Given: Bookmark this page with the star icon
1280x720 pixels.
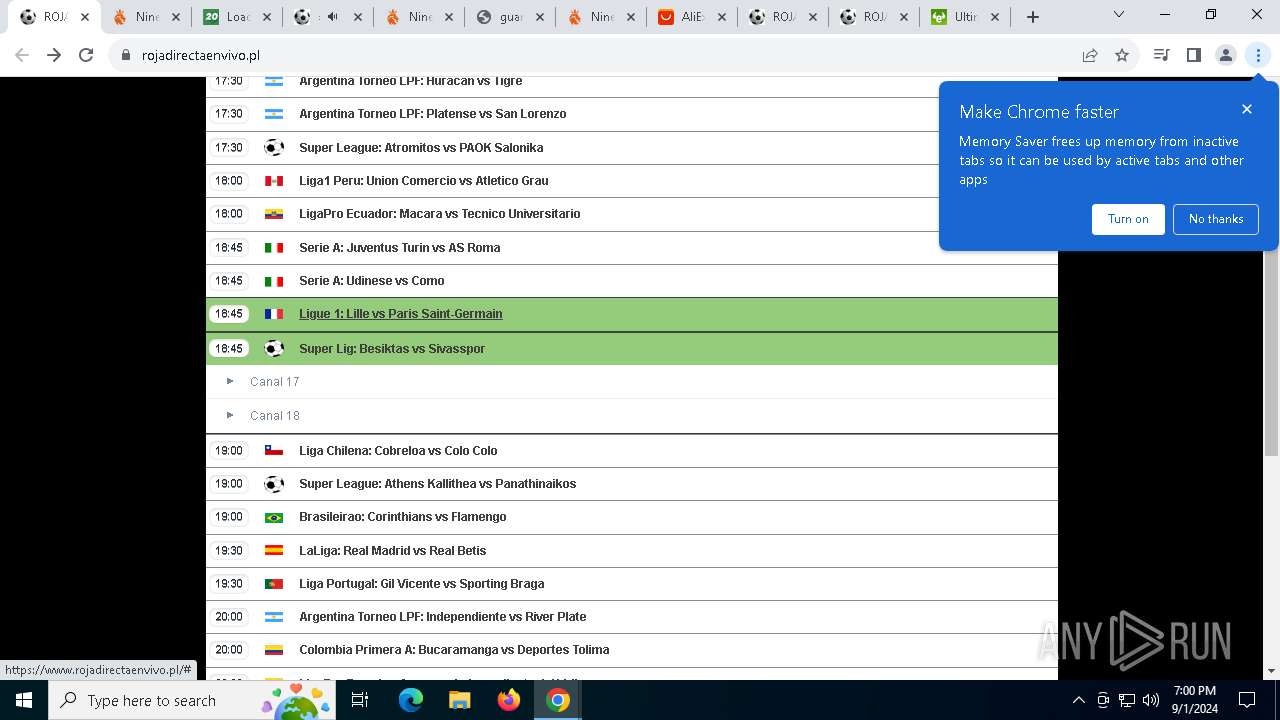Looking at the screenshot, I should pyautogui.click(x=1122, y=55).
